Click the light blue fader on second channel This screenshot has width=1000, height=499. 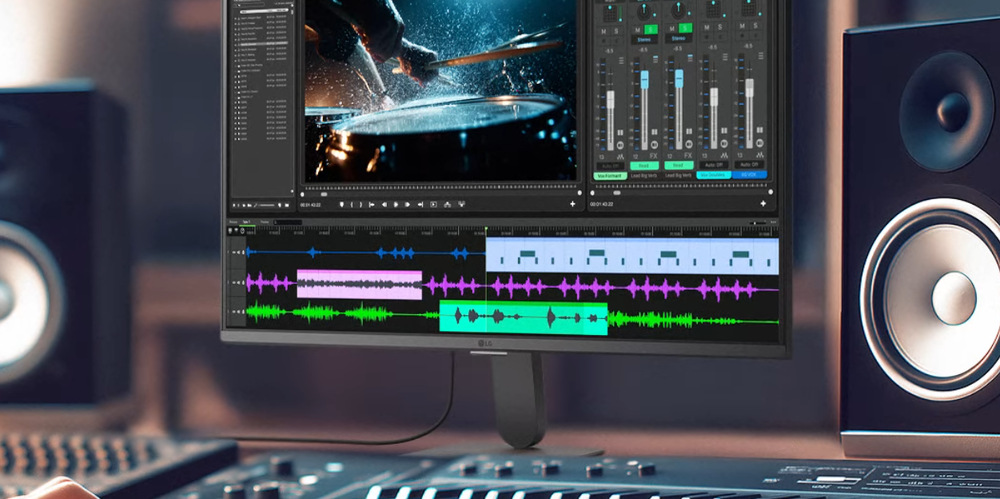(645, 79)
